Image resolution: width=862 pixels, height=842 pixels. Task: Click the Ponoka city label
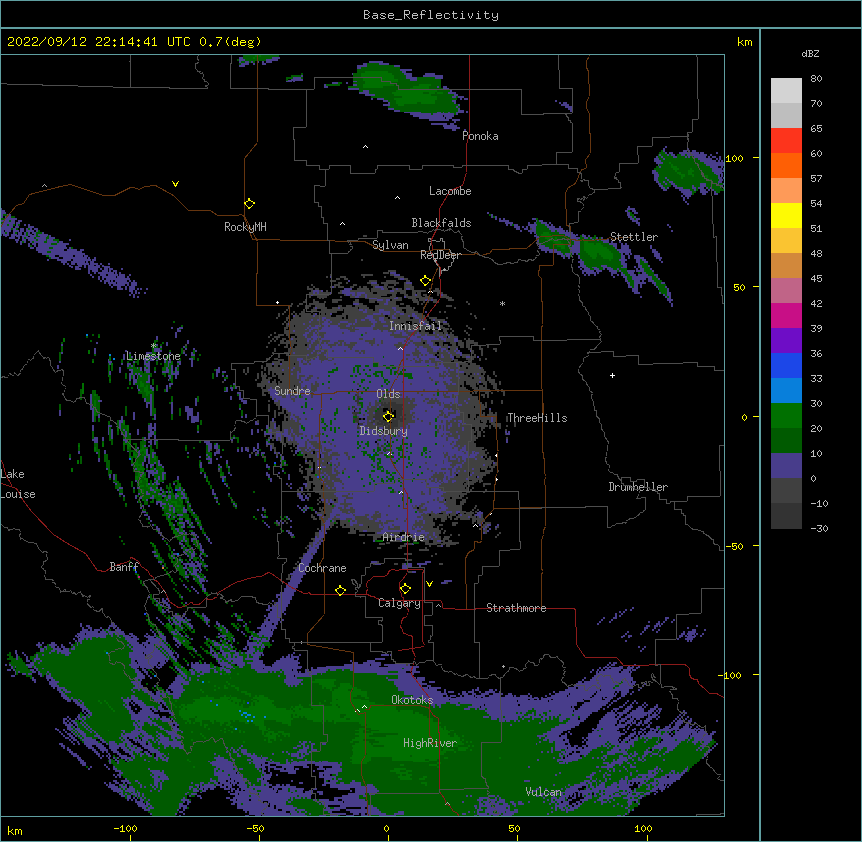480,136
